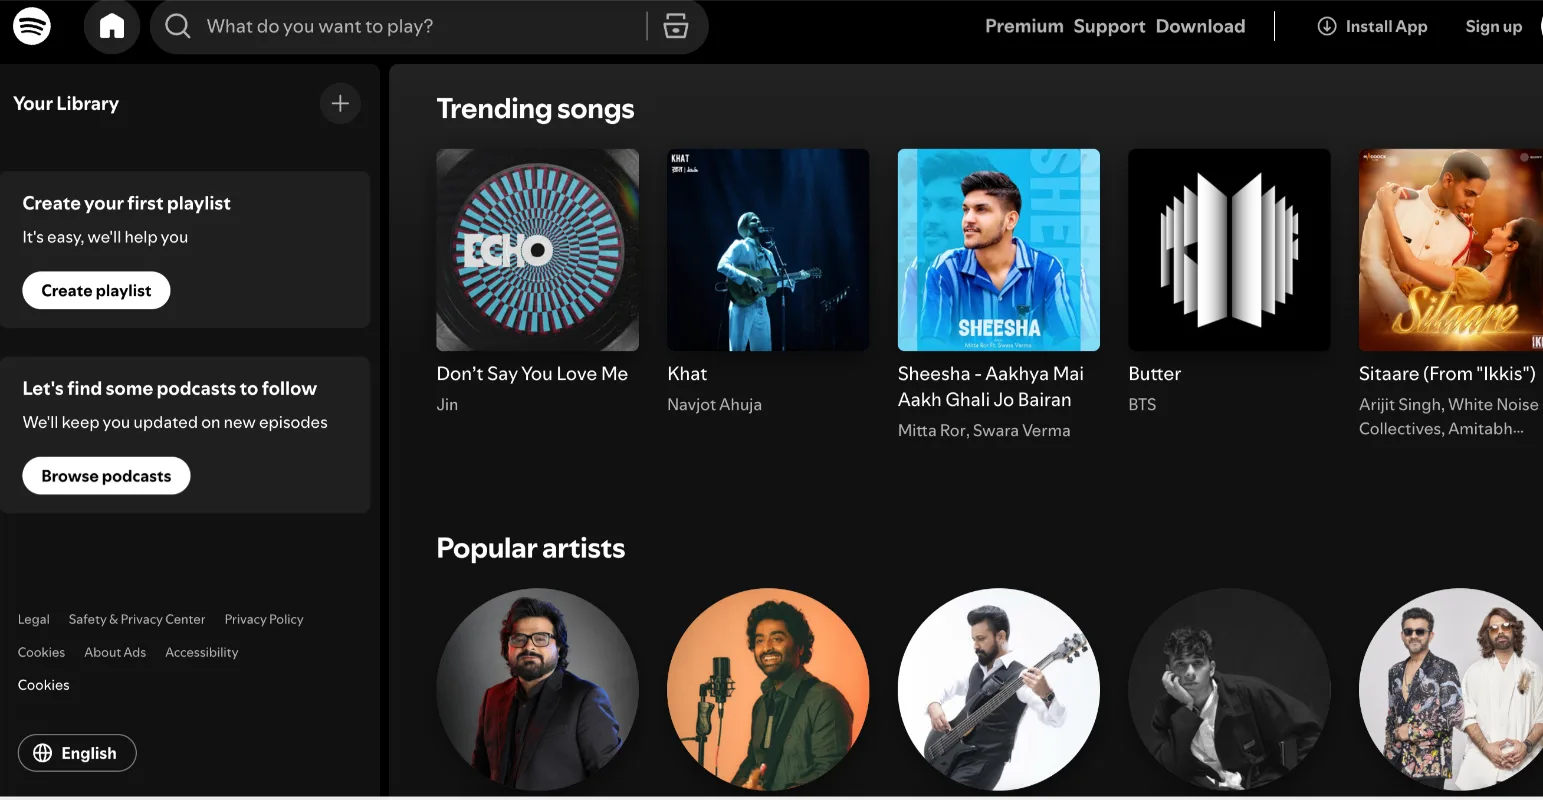Image resolution: width=1543 pixels, height=800 pixels.
Task: Click Let's find some podcasts heading
Action: (x=169, y=388)
